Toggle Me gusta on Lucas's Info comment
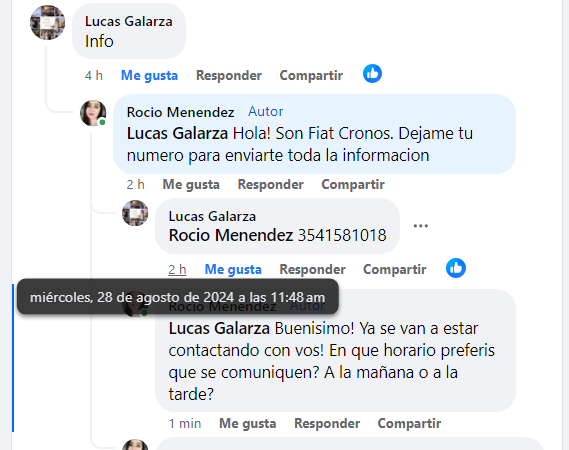Image resolution: width=569 pixels, height=450 pixels. pos(150,75)
